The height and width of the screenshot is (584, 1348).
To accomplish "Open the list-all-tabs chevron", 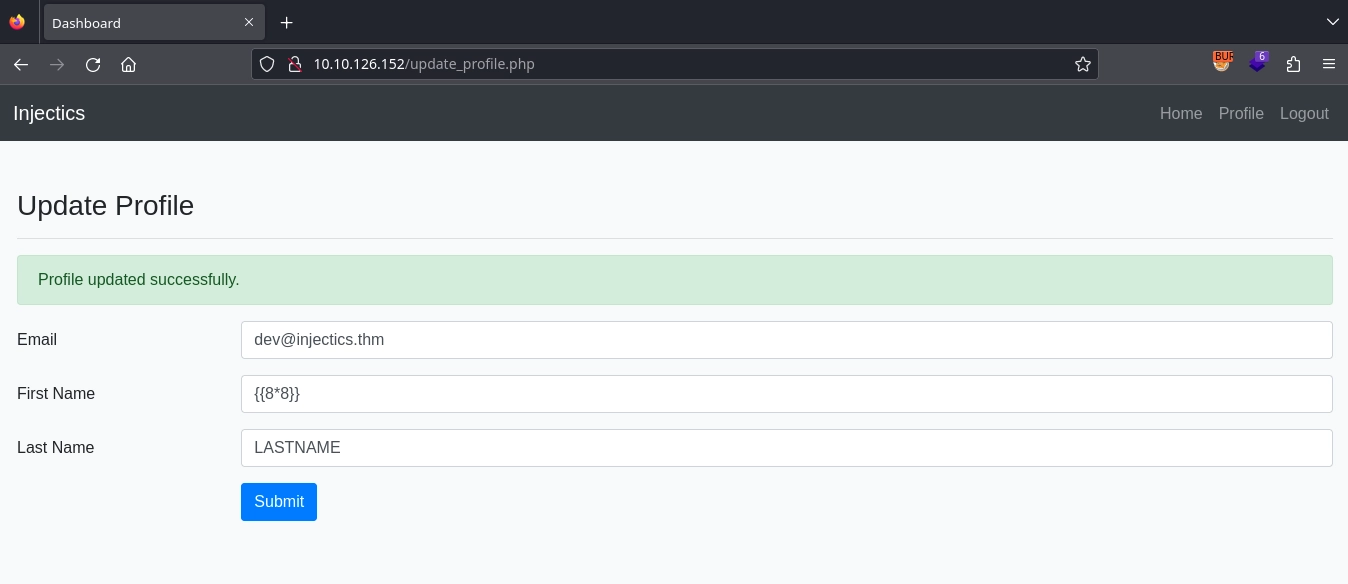I will (1333, 22).
